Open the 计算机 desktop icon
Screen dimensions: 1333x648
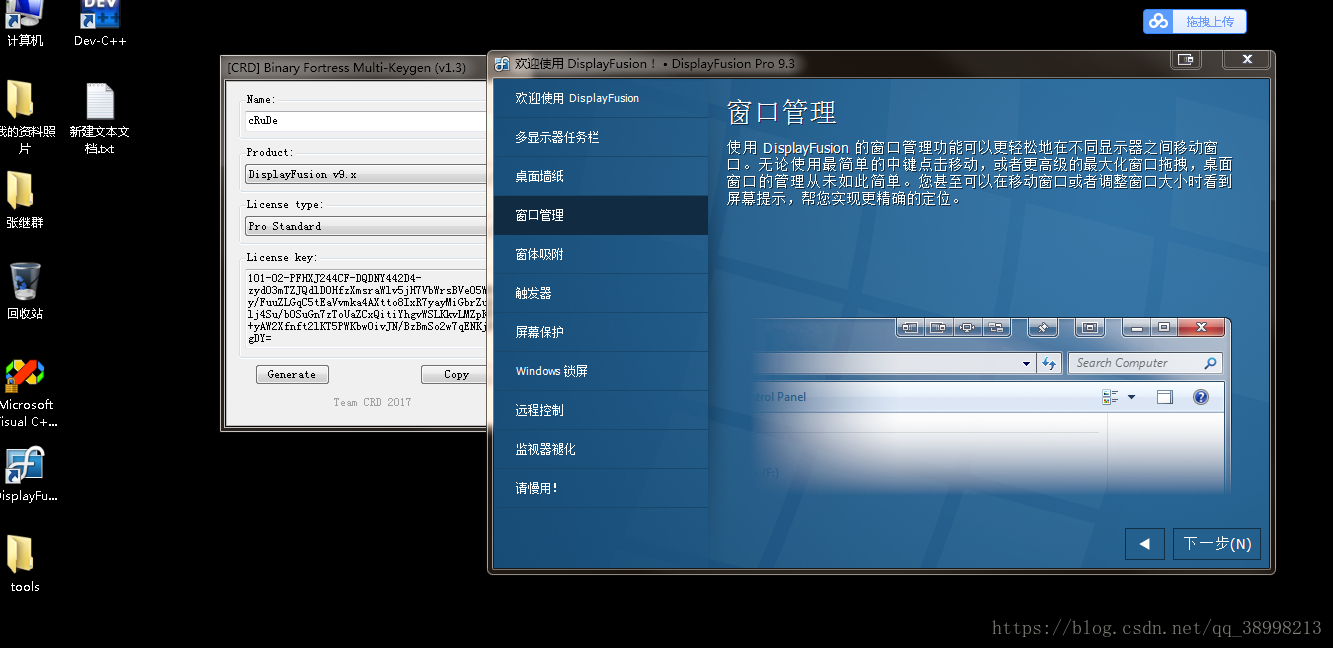coord(24,20)
